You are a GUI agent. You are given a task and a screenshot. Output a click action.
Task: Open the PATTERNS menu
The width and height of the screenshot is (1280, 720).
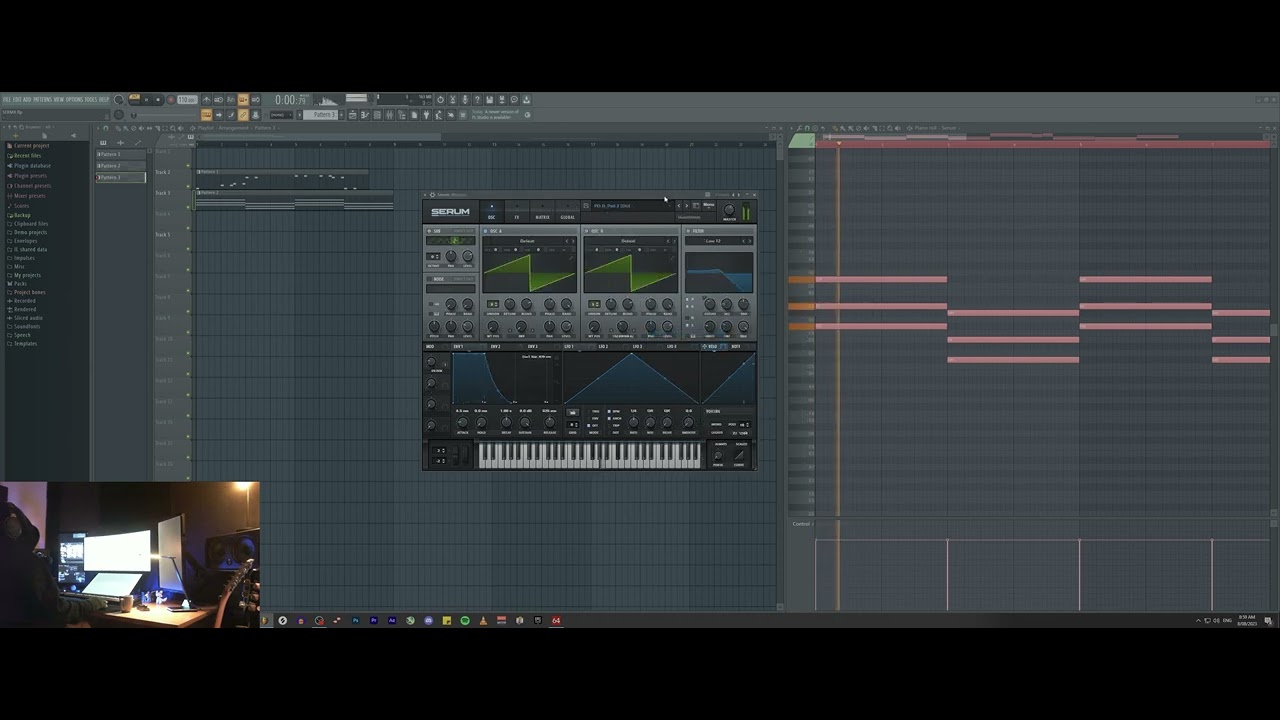point(42,99)
